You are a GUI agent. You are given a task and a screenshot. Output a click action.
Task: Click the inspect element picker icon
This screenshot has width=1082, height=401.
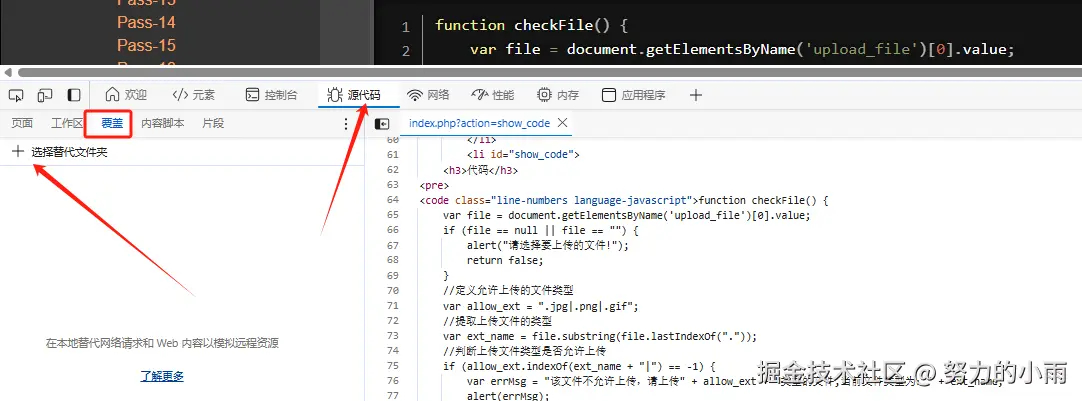click(x=17, y=95)
